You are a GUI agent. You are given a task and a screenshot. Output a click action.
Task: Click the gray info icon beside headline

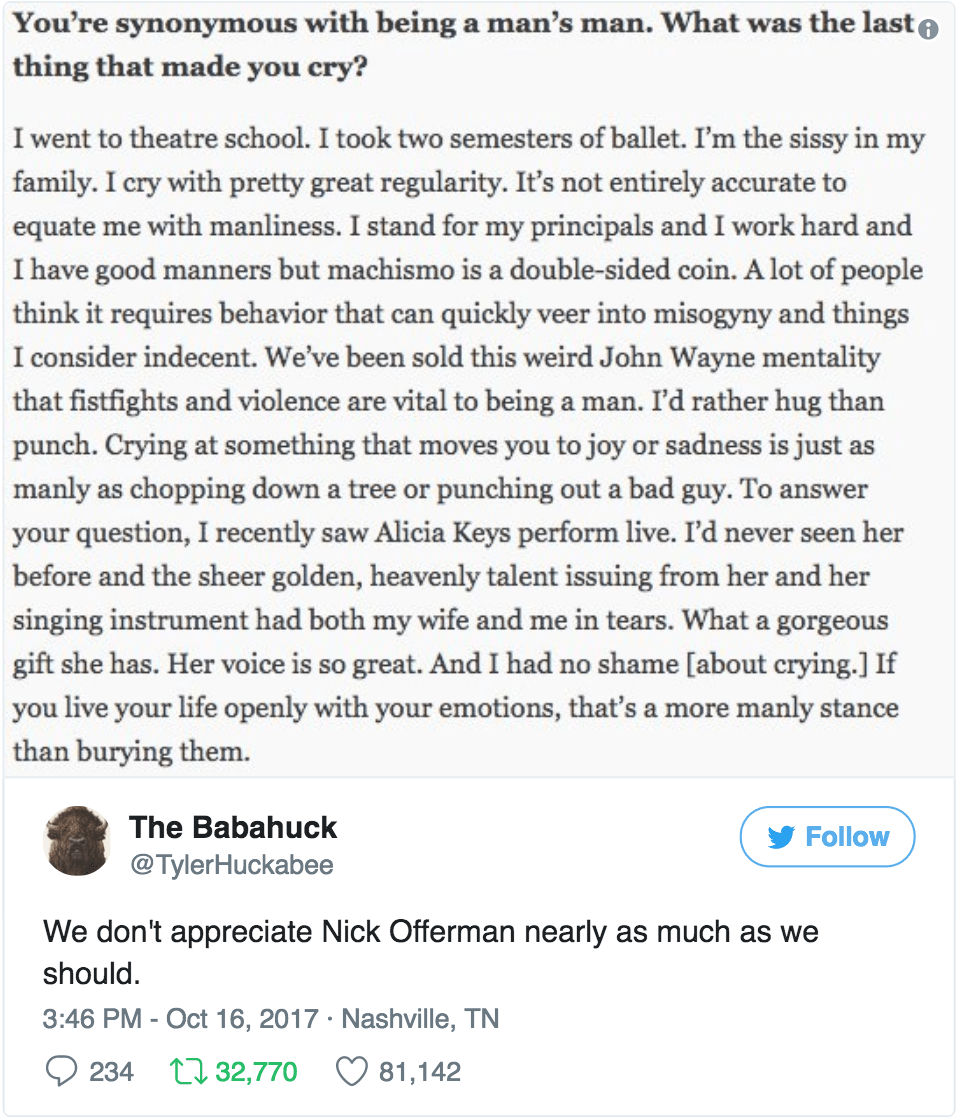(x=929, y=30)
